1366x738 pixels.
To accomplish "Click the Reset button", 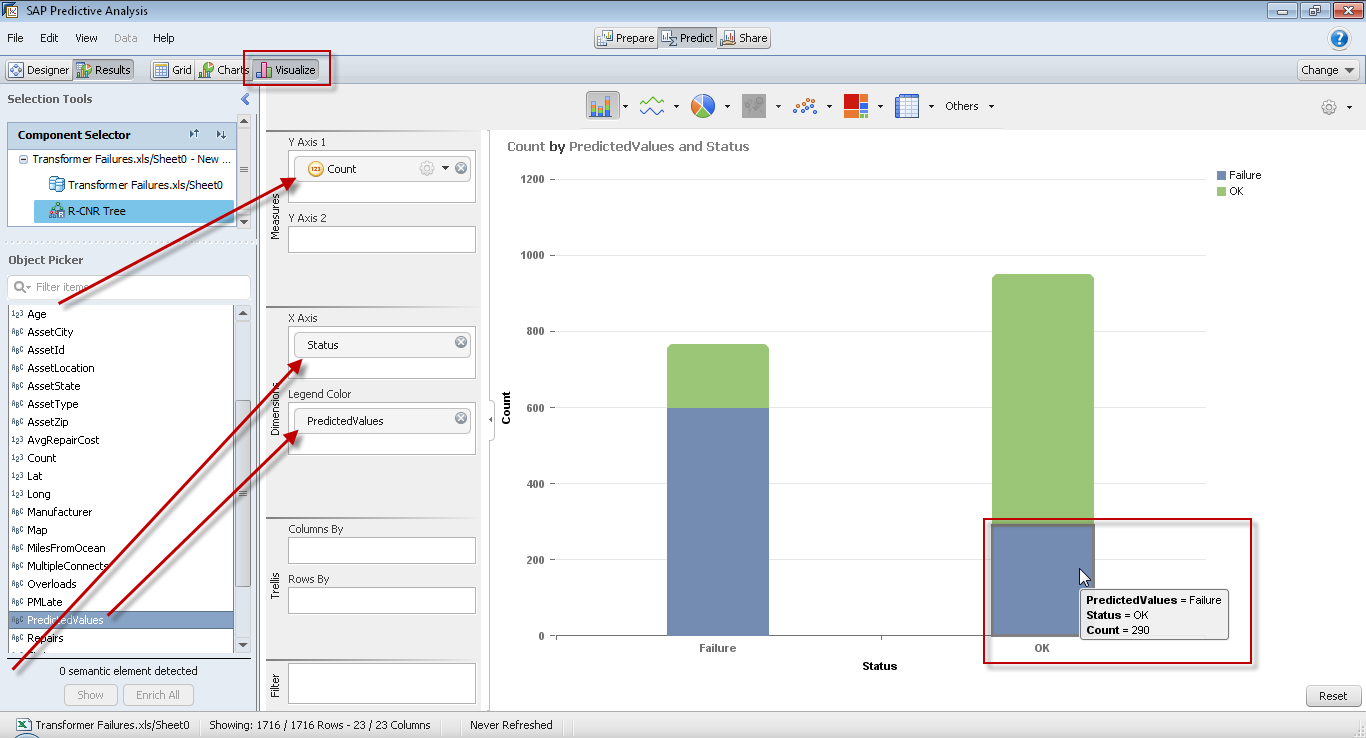I will point(1333,696).
